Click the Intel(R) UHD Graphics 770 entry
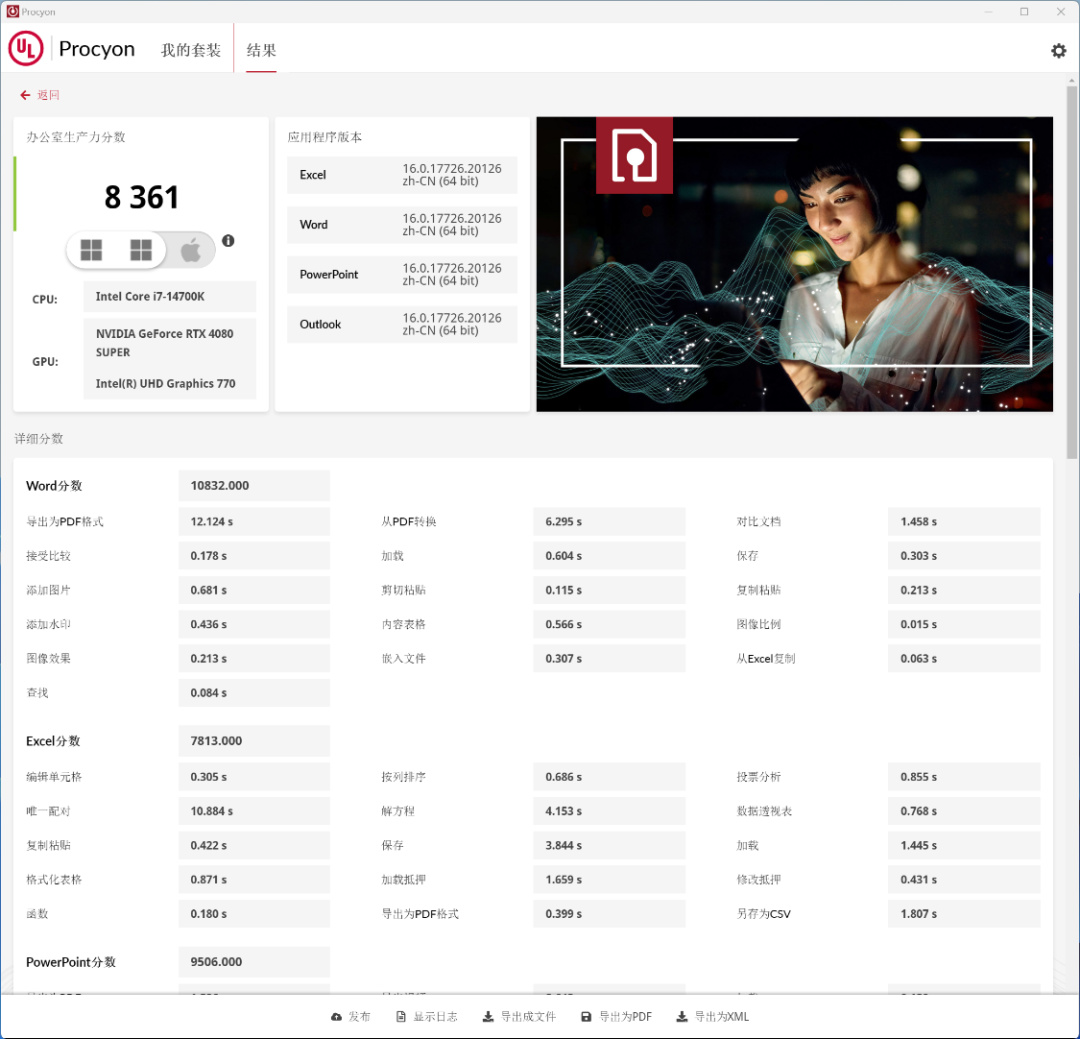 165,384
